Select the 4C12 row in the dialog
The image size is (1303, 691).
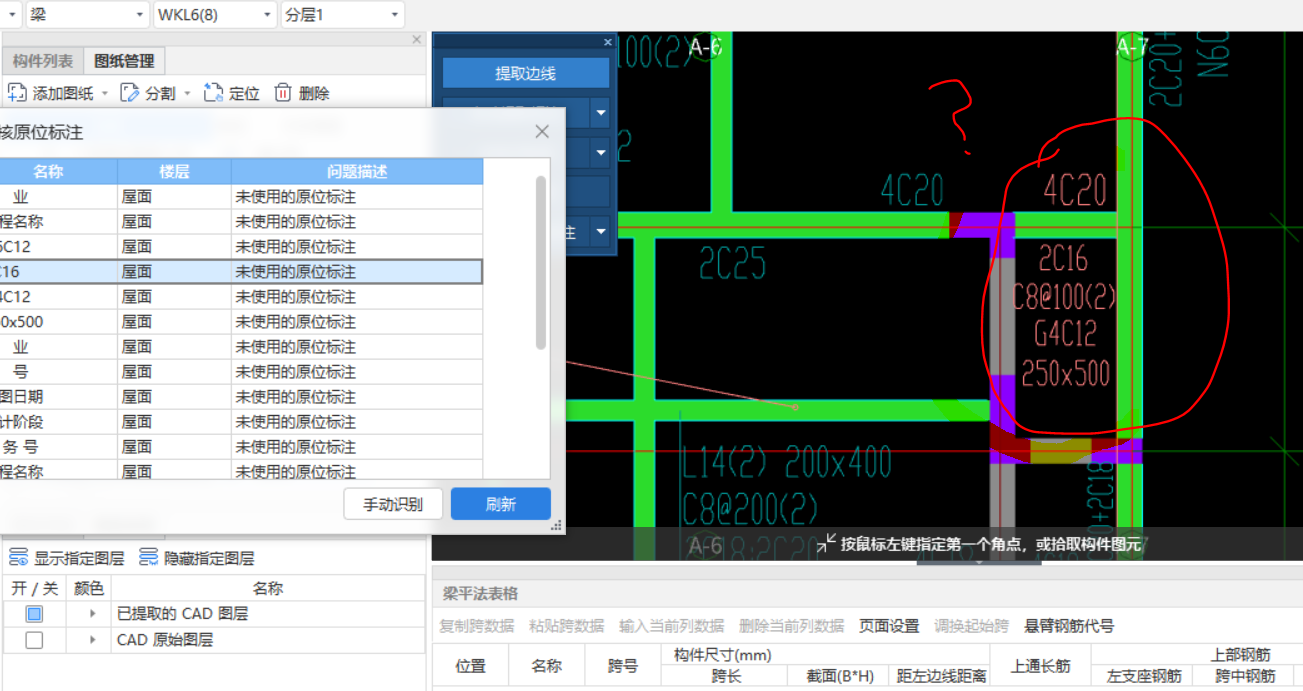click(241, 297)
